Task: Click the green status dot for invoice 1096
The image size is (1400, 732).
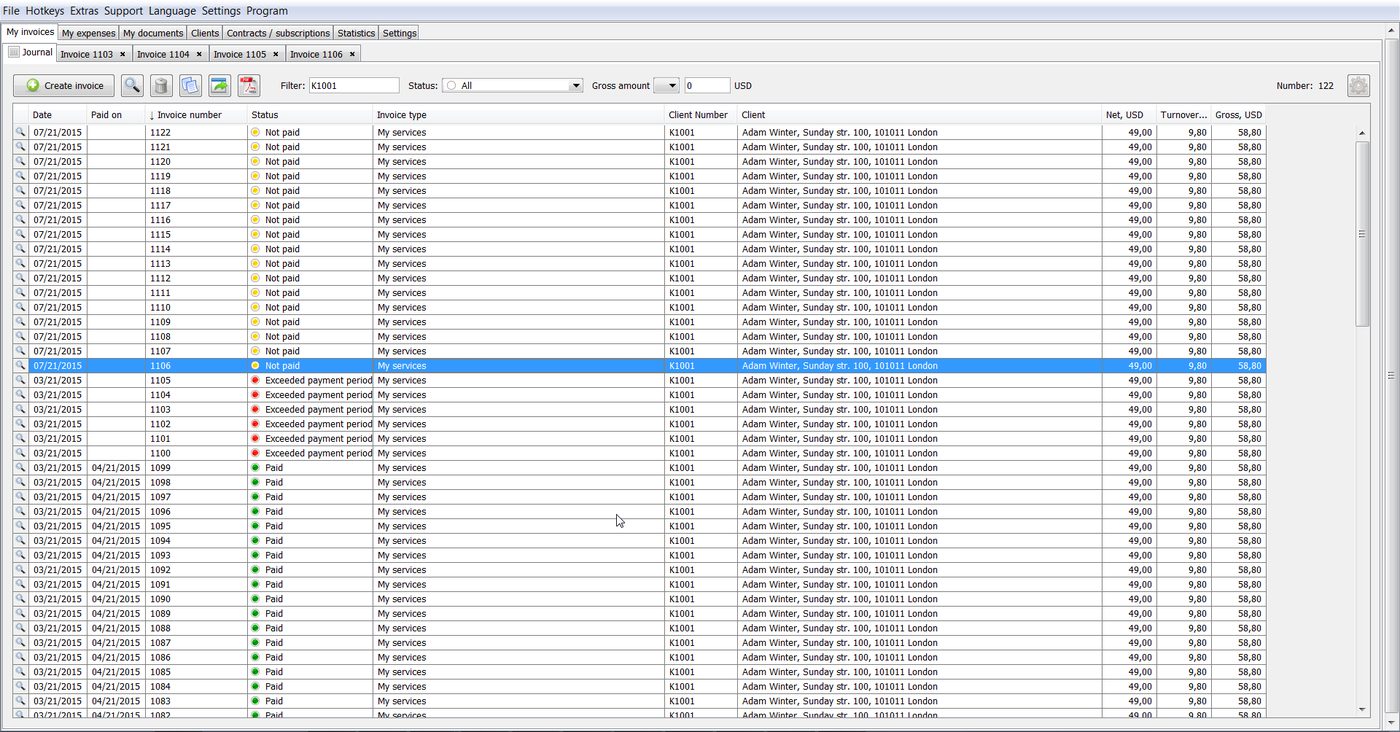Action: click(x=255, y=511)
